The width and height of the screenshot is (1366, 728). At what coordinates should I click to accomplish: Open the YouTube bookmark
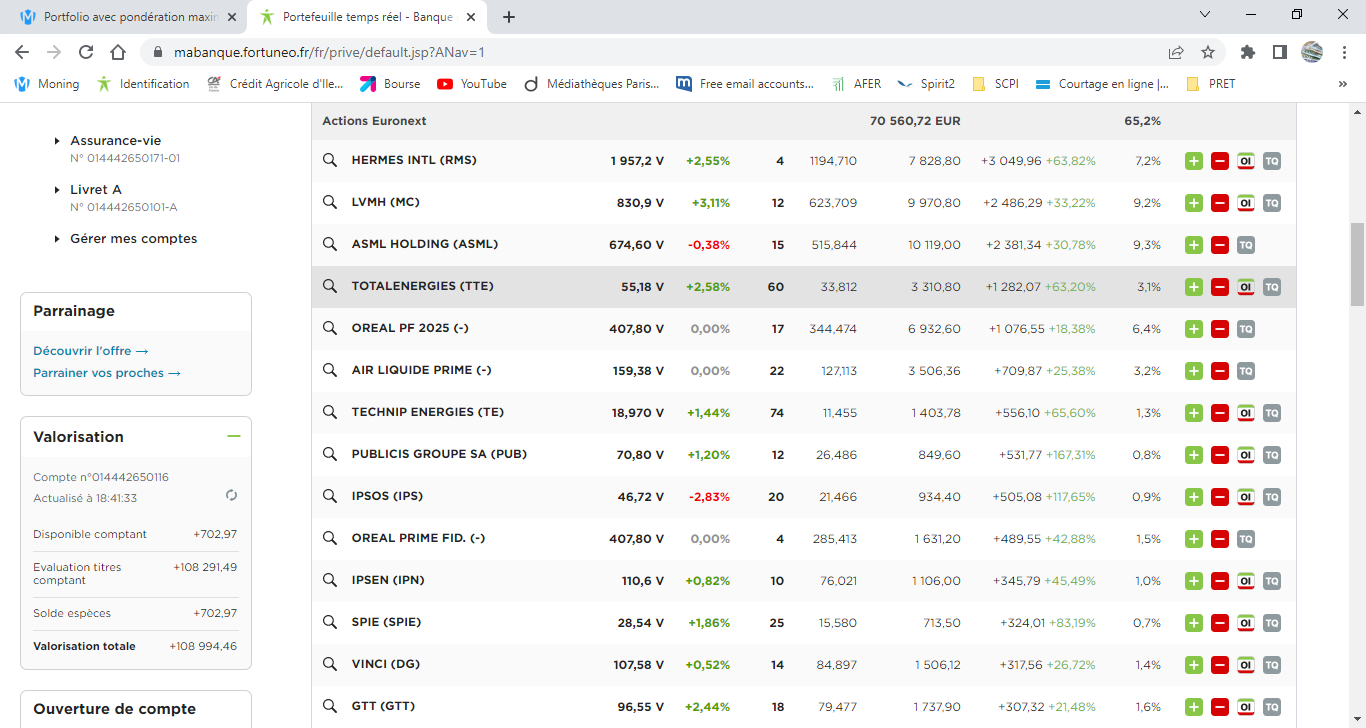click(x=472, y=84)
